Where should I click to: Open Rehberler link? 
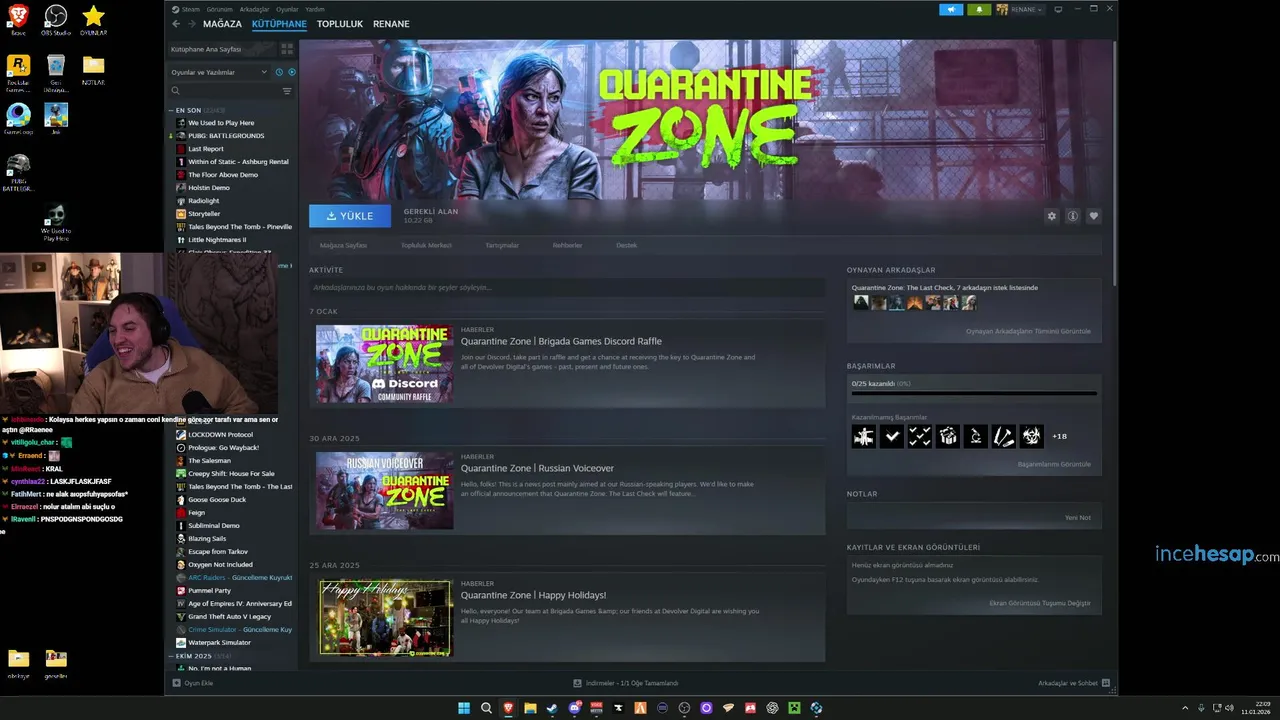[567, 245]
